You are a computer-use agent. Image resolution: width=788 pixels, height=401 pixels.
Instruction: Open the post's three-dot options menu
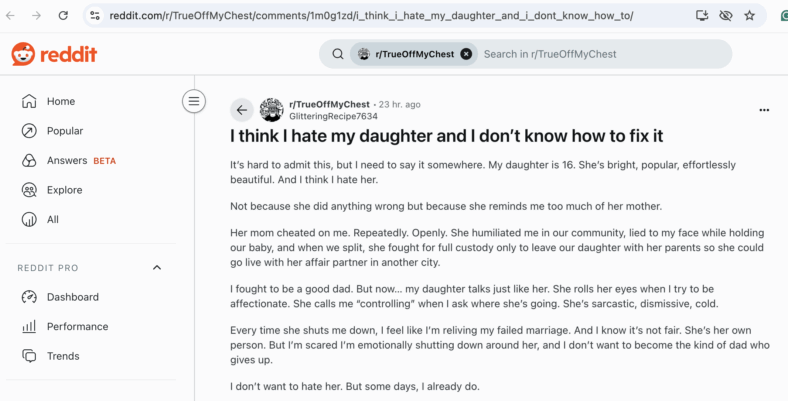click(x=764, y=110)
